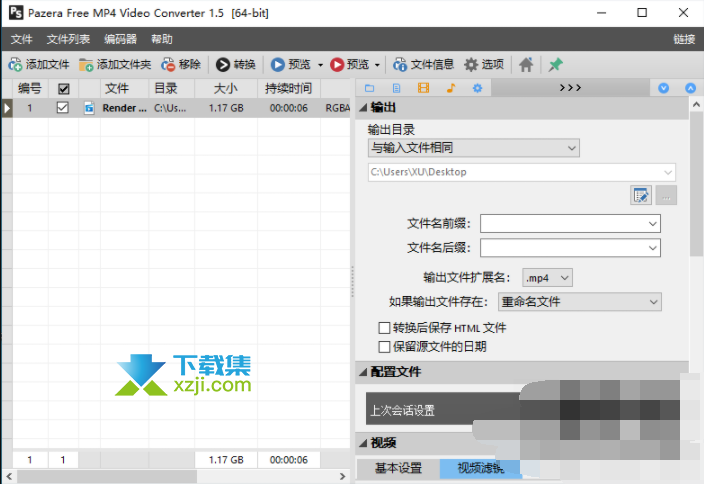
Task: Start conversion with the 转换 button
Action: (x=236, y=65)
